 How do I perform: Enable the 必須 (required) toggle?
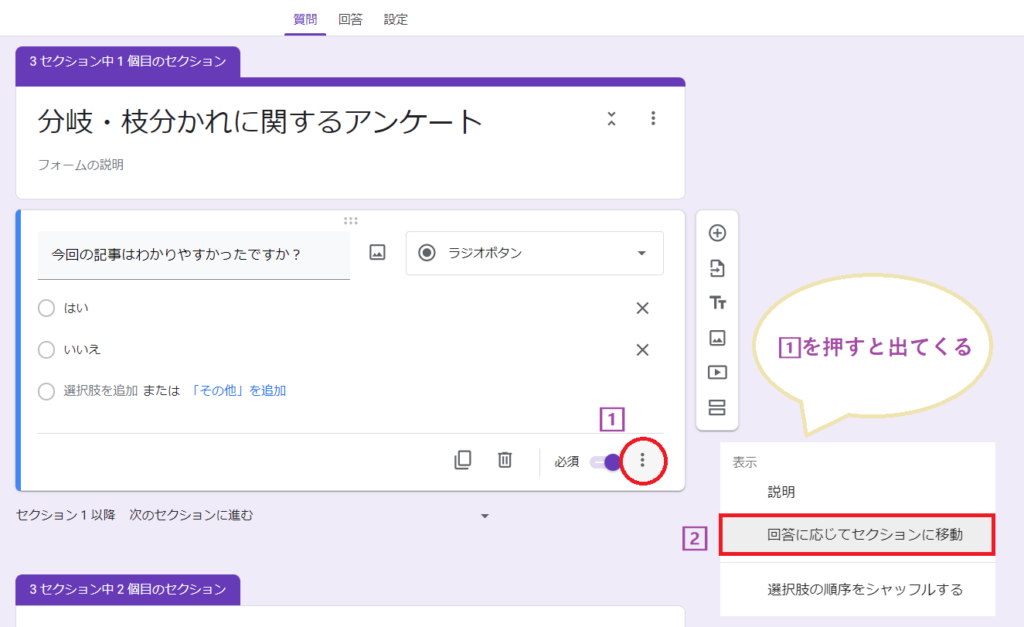[610, 460]
